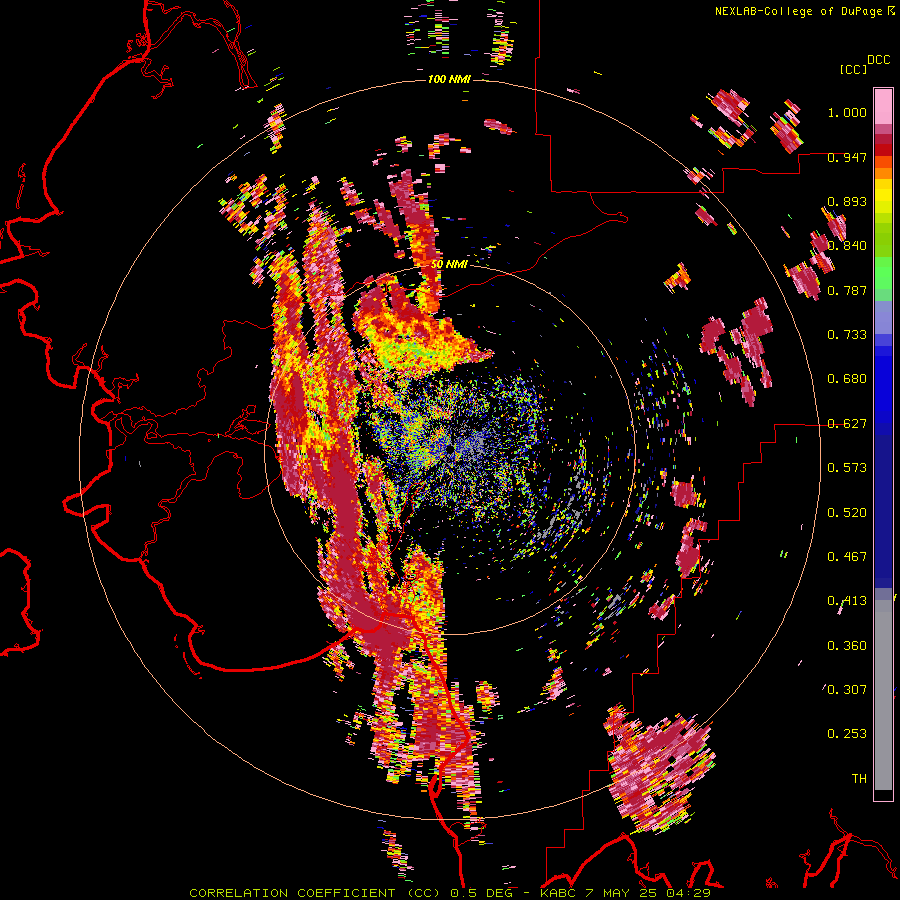Click the "7 MAY 25" date text

[622, 893]
